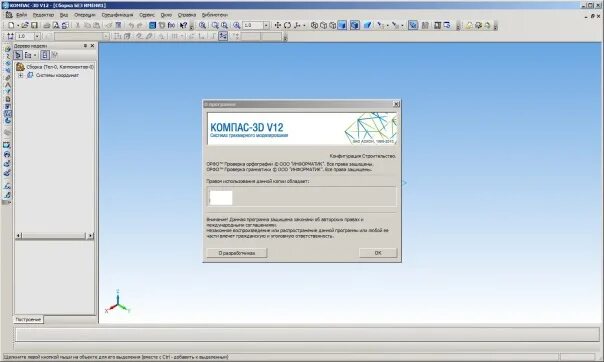The width and height of the screenshot is (604, 362).
Task: Switch to Thin hidden lines display mode
Action: click(x=333, y=25)
